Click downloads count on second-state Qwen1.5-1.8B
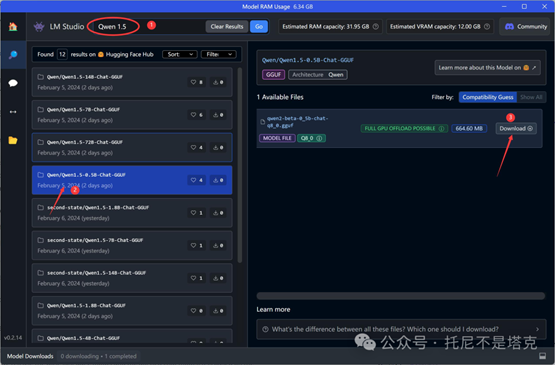This screenshot has width=555, height=365. [x=218, y=213]
